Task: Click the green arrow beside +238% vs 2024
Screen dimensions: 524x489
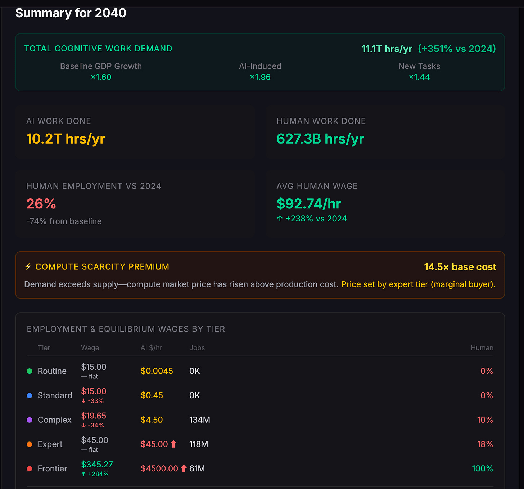Action: click(x=280, y=219)
